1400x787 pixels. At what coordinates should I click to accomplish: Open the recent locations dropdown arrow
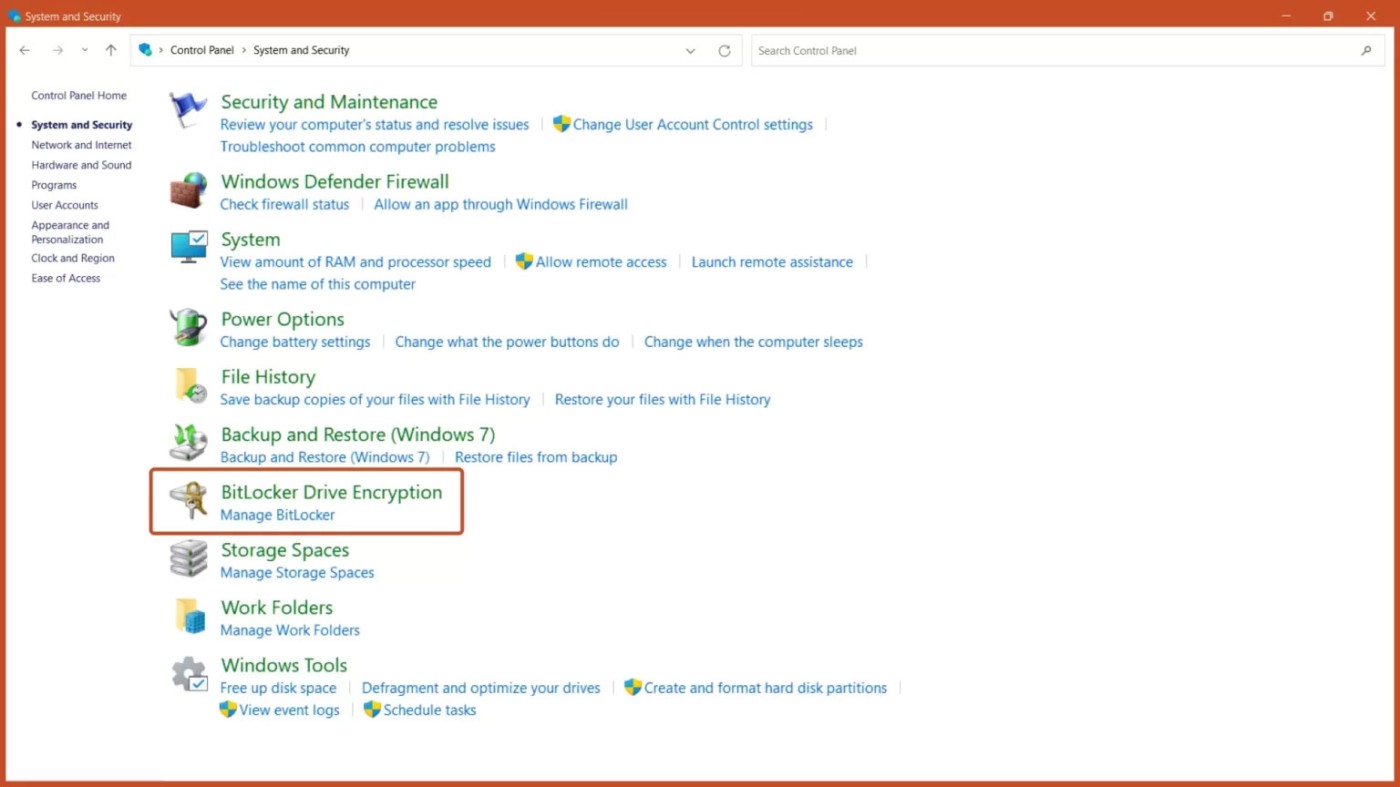[84, 50]
